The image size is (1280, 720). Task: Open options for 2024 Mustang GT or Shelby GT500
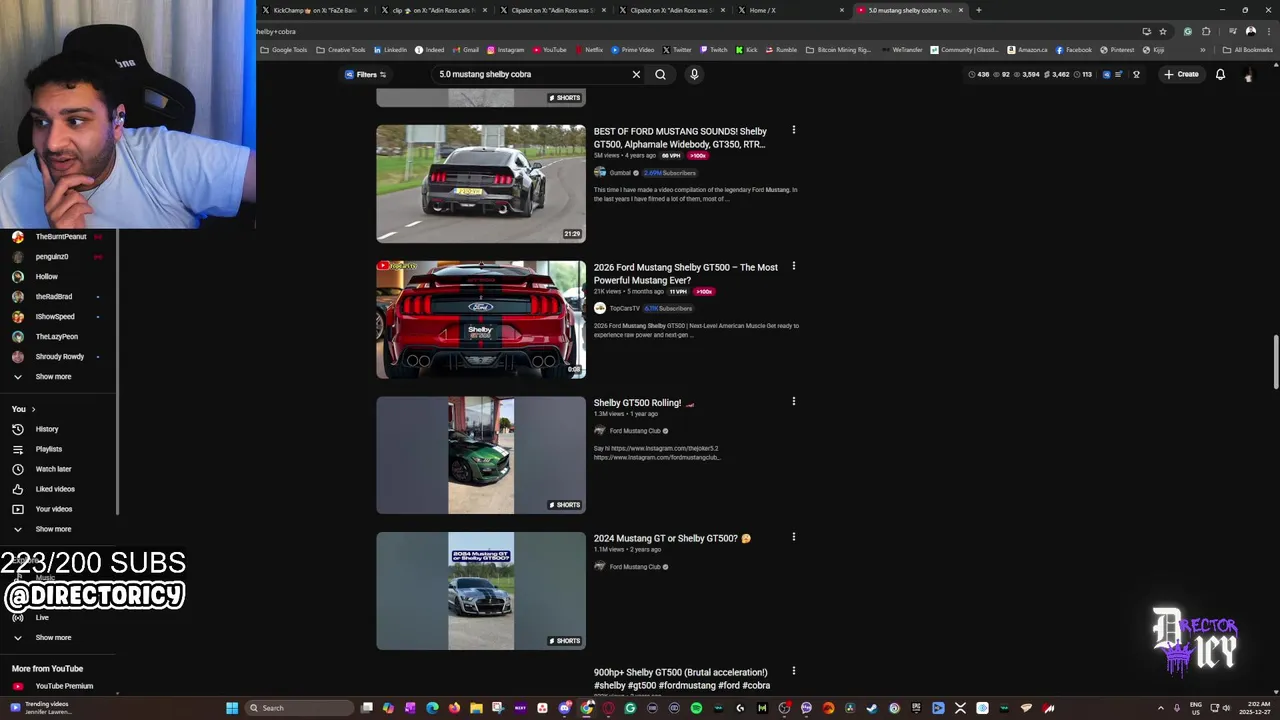794,537
